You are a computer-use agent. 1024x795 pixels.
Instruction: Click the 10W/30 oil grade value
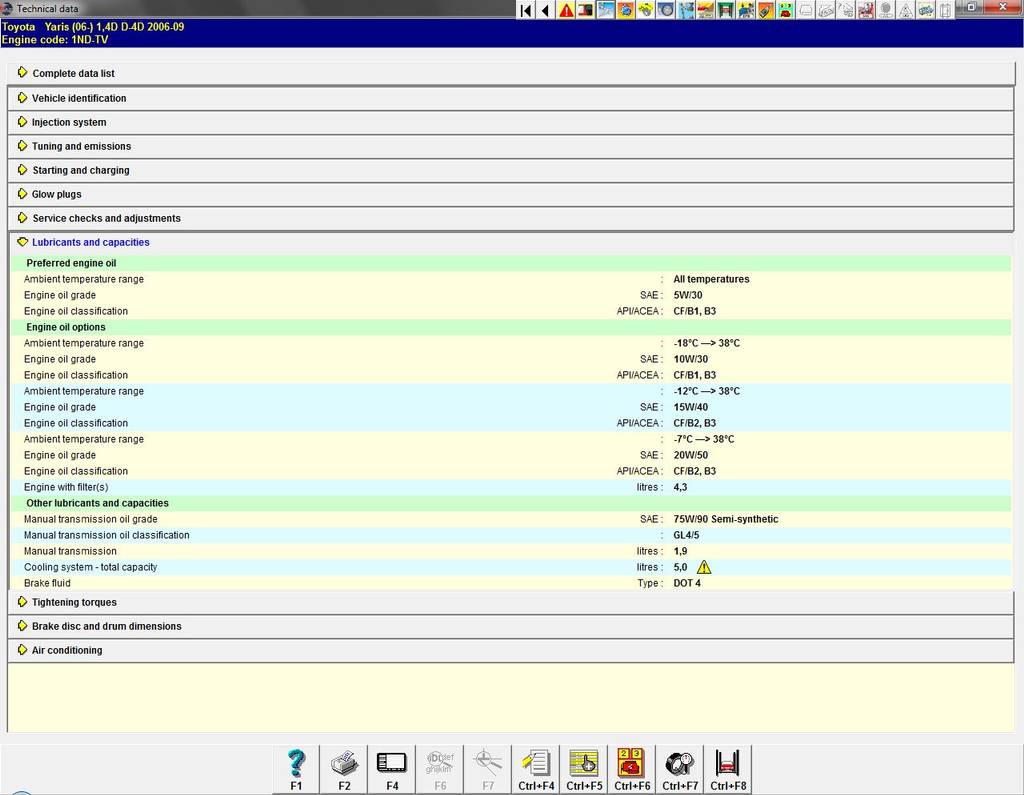(x=690, y=359)
